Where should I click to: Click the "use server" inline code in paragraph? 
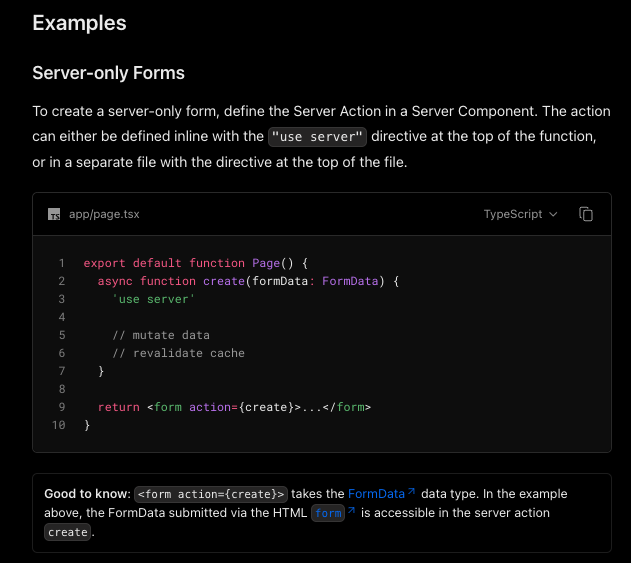(318, 137)
